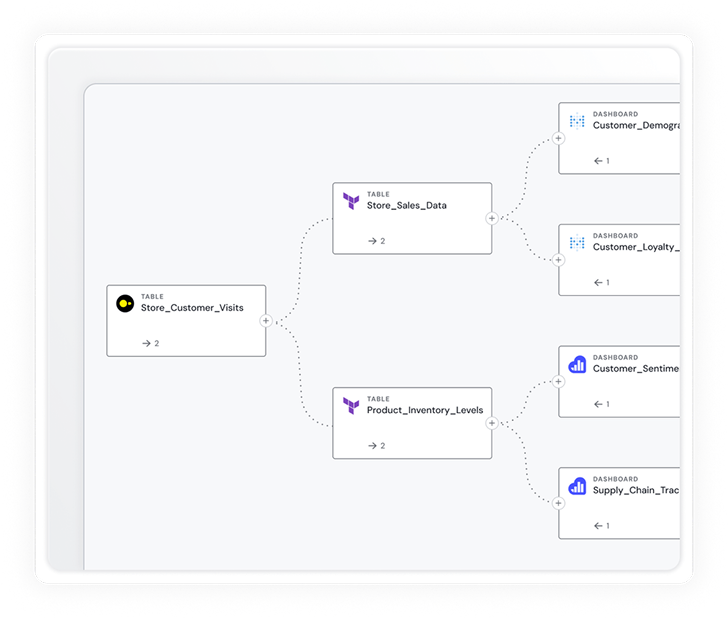Click TABLE label above Product_Inventory_Levels
This screenshot has width=728, height=618.
378,399
